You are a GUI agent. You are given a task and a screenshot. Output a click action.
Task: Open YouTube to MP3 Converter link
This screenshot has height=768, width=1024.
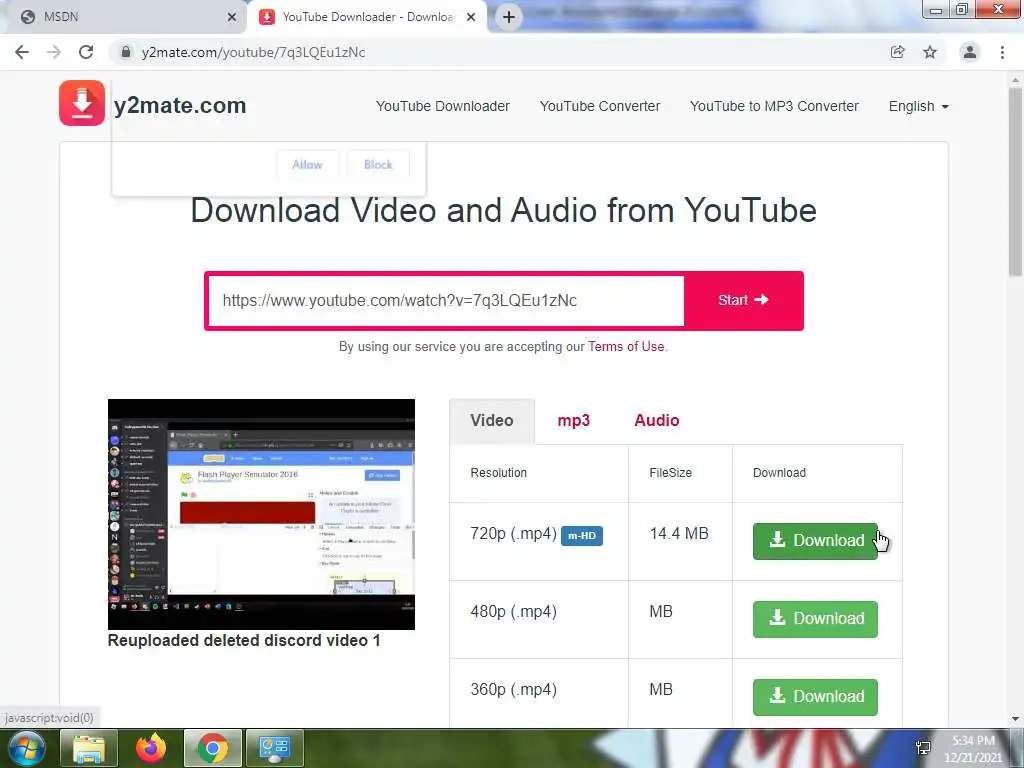(x=774, y=106)
